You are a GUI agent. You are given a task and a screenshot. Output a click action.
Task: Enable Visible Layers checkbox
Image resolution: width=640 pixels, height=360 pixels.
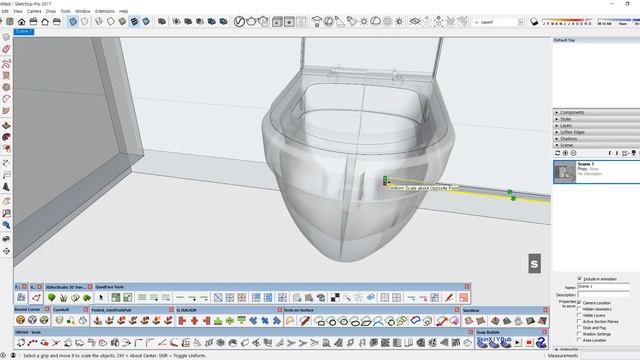coord(579,315)
